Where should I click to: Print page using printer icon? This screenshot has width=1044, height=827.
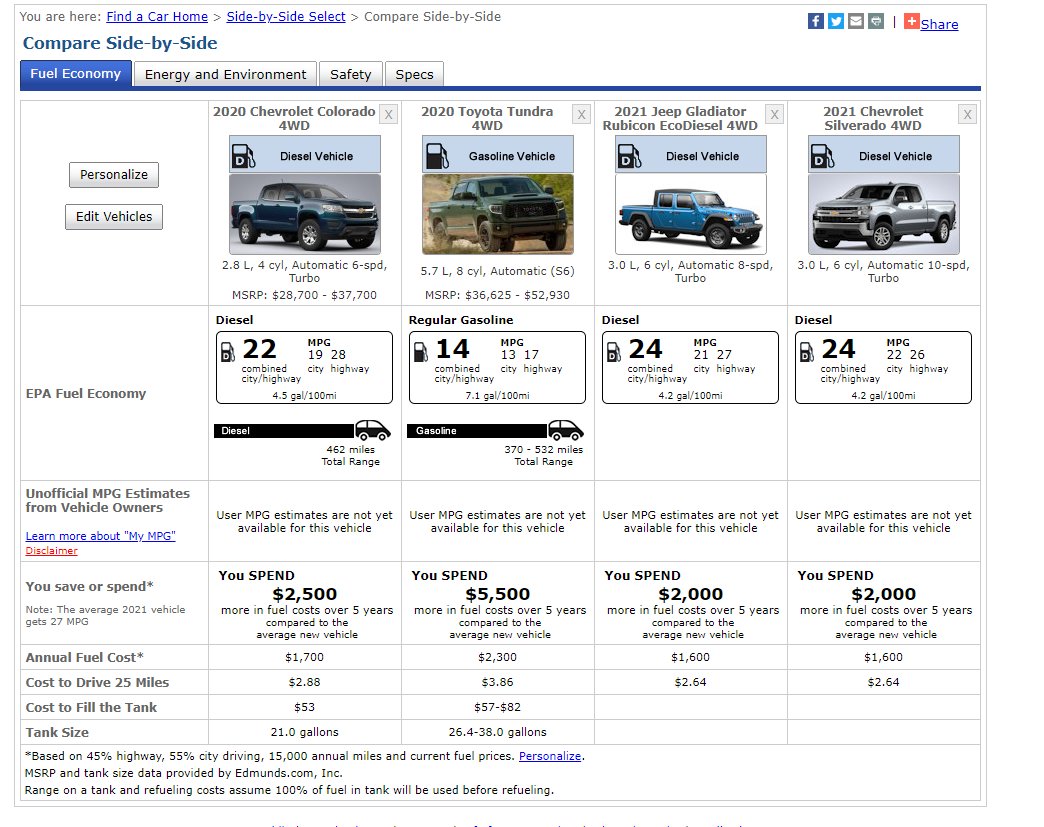876,21
